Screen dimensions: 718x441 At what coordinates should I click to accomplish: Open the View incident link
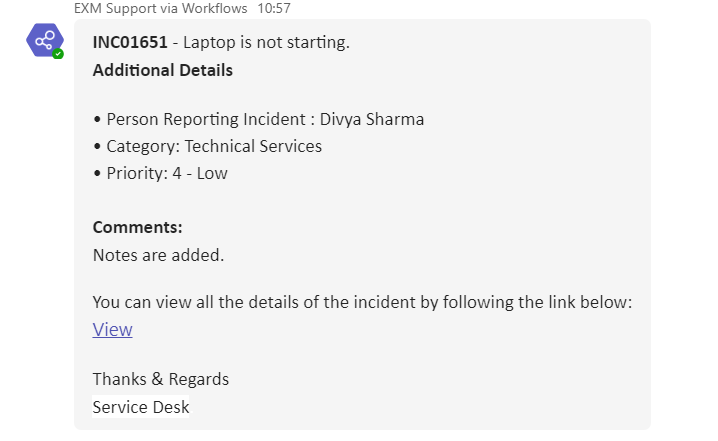[x=112, y=329]
